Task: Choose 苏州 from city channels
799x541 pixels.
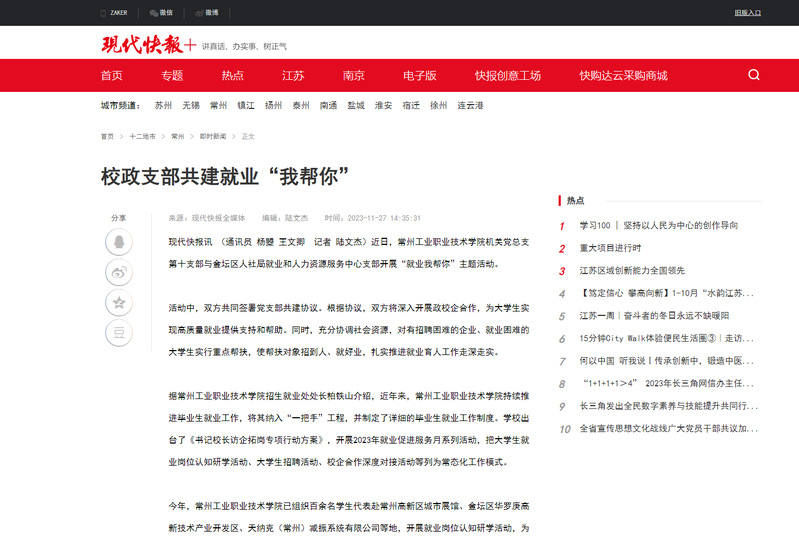Action: pos(163,105)
